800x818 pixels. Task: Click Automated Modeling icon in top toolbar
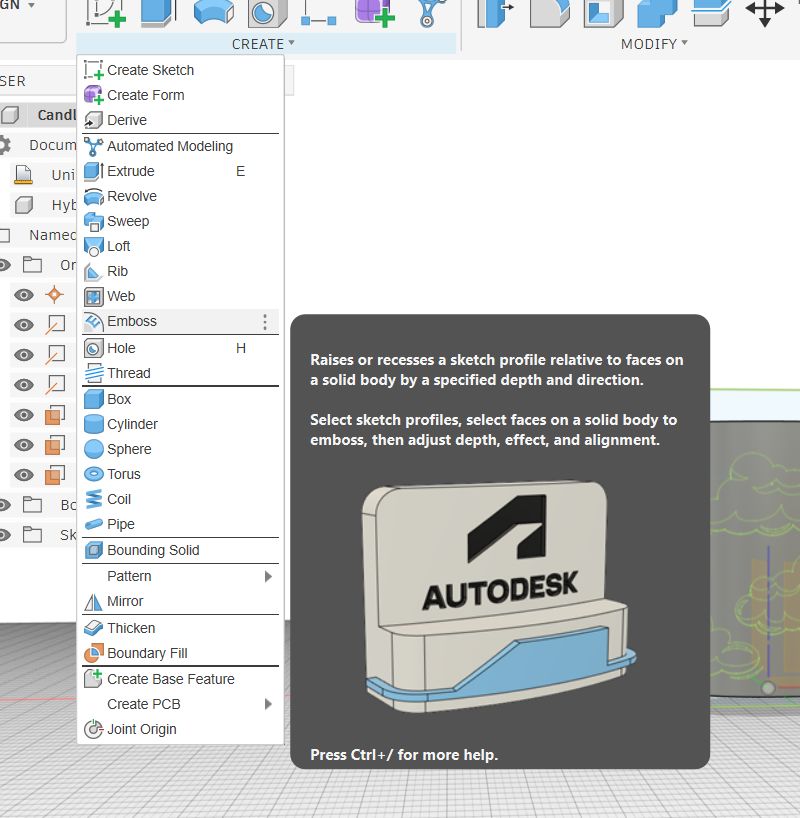point(431,13)
